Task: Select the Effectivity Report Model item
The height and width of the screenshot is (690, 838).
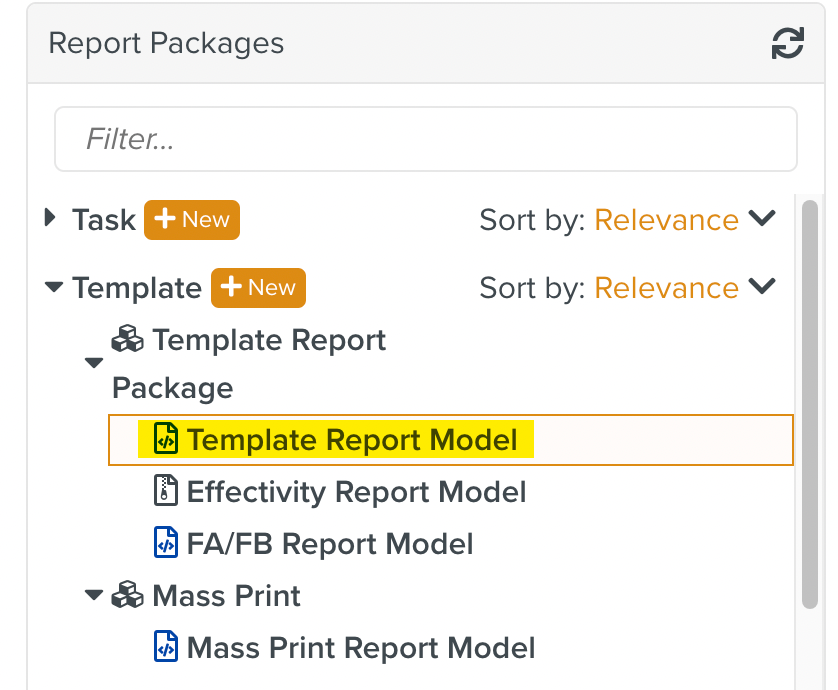Action: click(356, 492)
